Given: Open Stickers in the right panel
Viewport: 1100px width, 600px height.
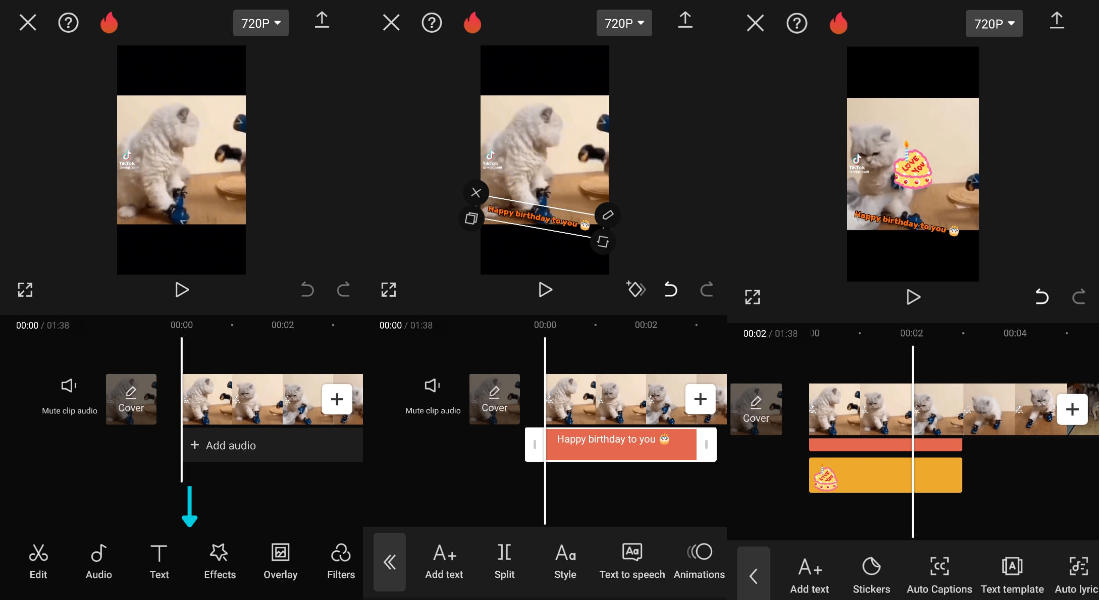Looking at the screenshot, I should (871, 576).
